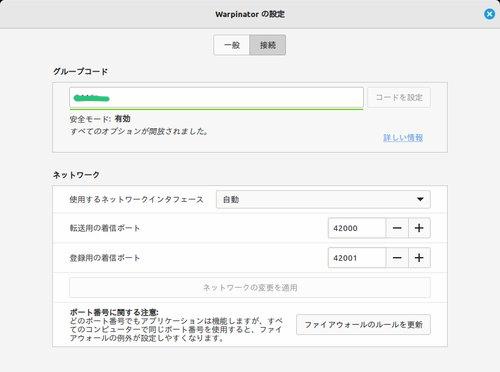Click ファイアウォールのルールを更新 button

click(363, 324)
